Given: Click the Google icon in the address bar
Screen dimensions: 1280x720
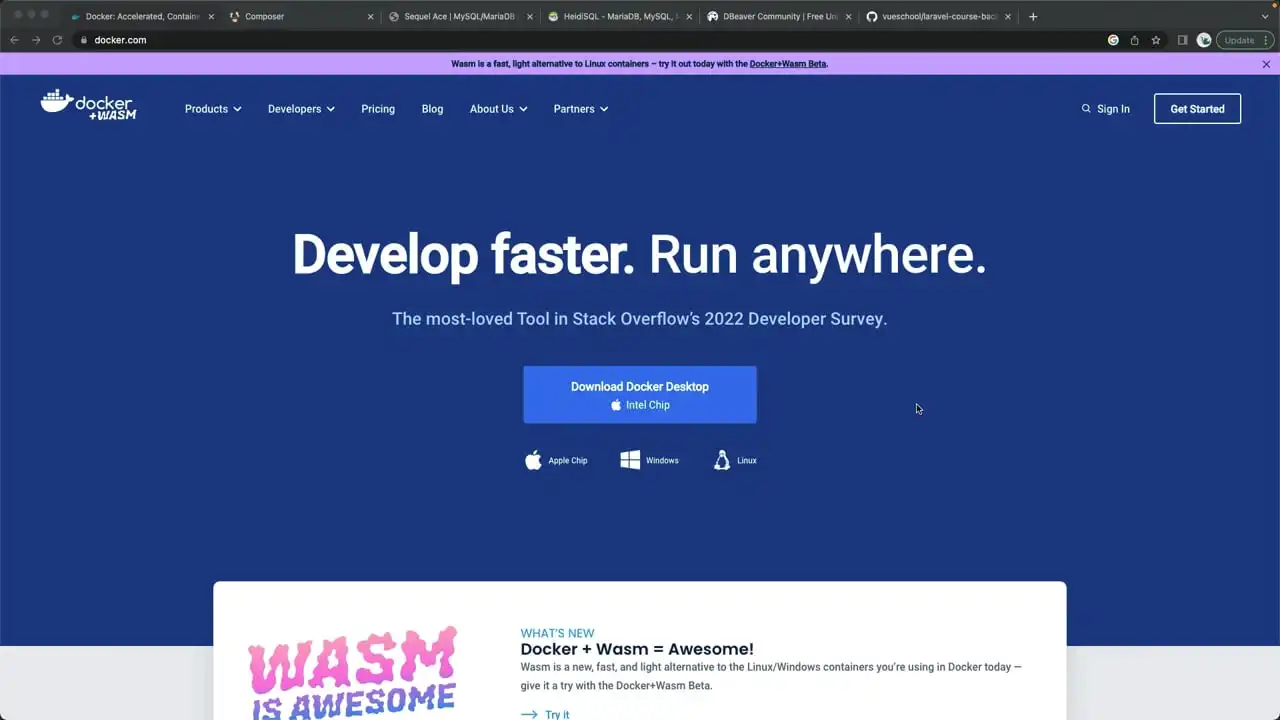Looking at the screenshot, I should (1113, 40).
